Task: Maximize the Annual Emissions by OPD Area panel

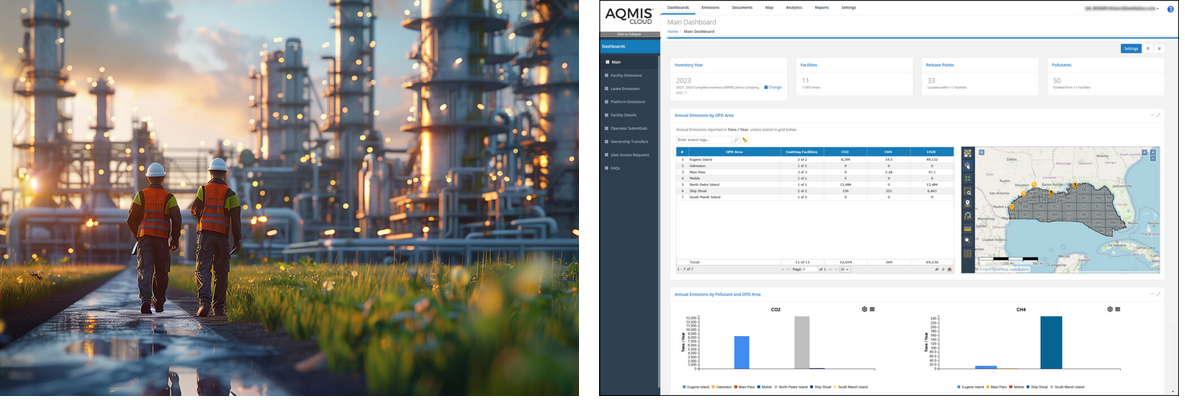Action: pos(1158,115)
